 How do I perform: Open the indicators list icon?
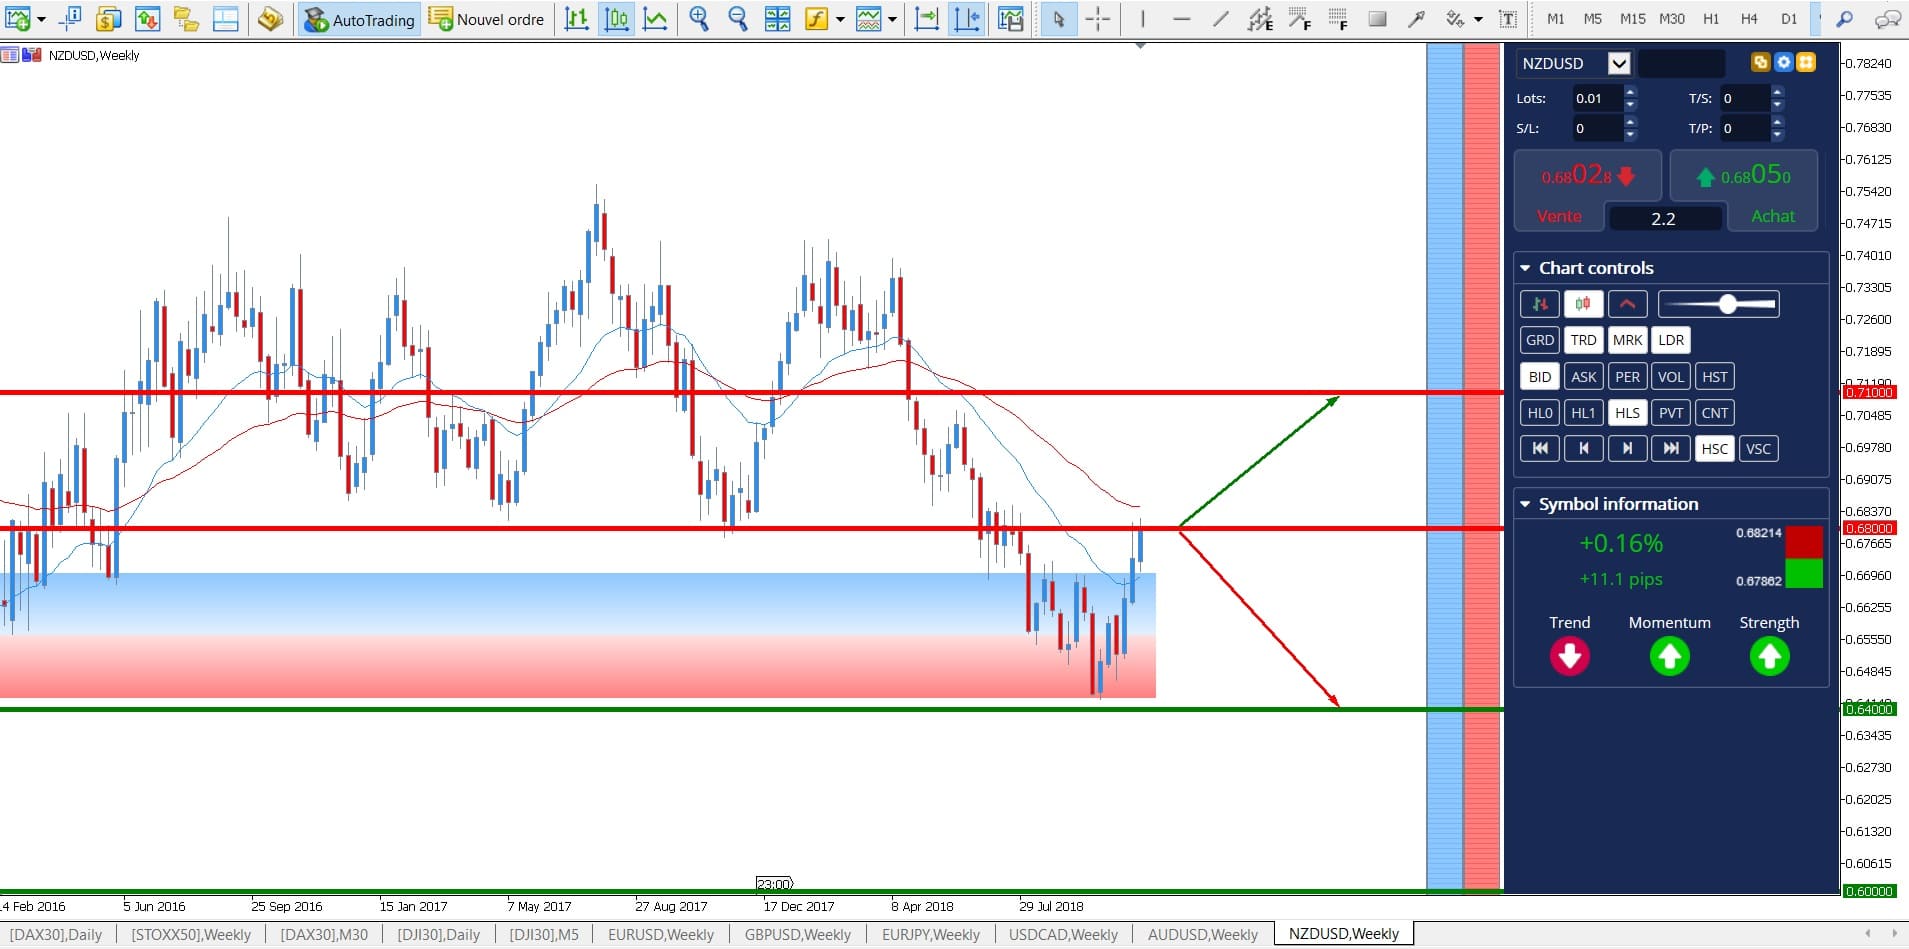(x=817, y=19)
